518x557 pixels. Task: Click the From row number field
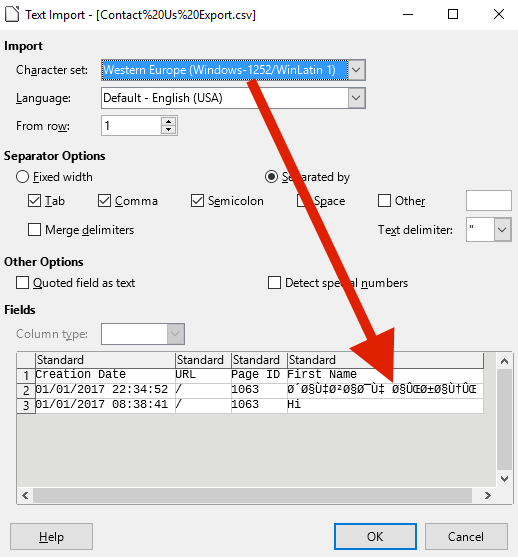pyautogui.click(x=131, y=125)
